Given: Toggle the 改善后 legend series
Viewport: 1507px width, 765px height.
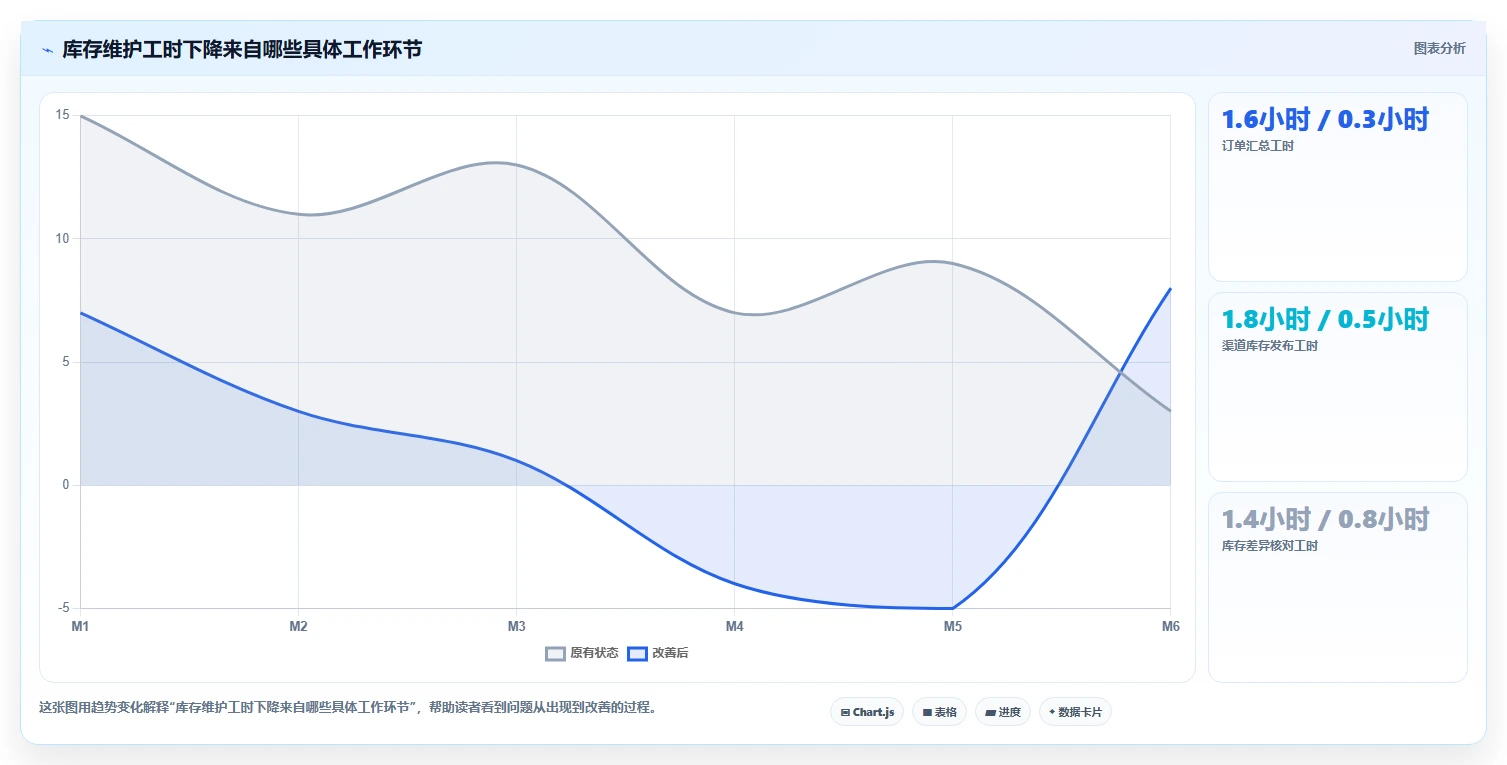Looking at the screenshot, I should (658, 653).
